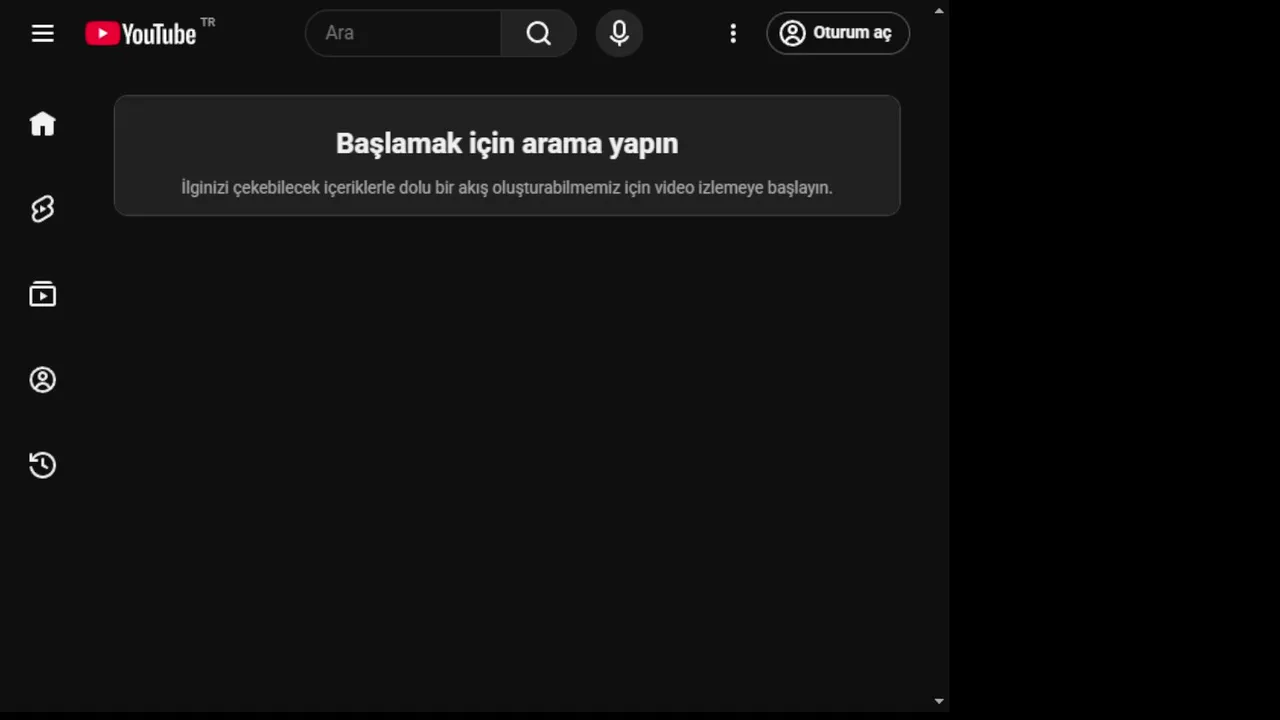Image resolution: width=1280 pixels, height=720 pixels.
Task: Start voice search with microphone icon
Action: tap(619, 33)
